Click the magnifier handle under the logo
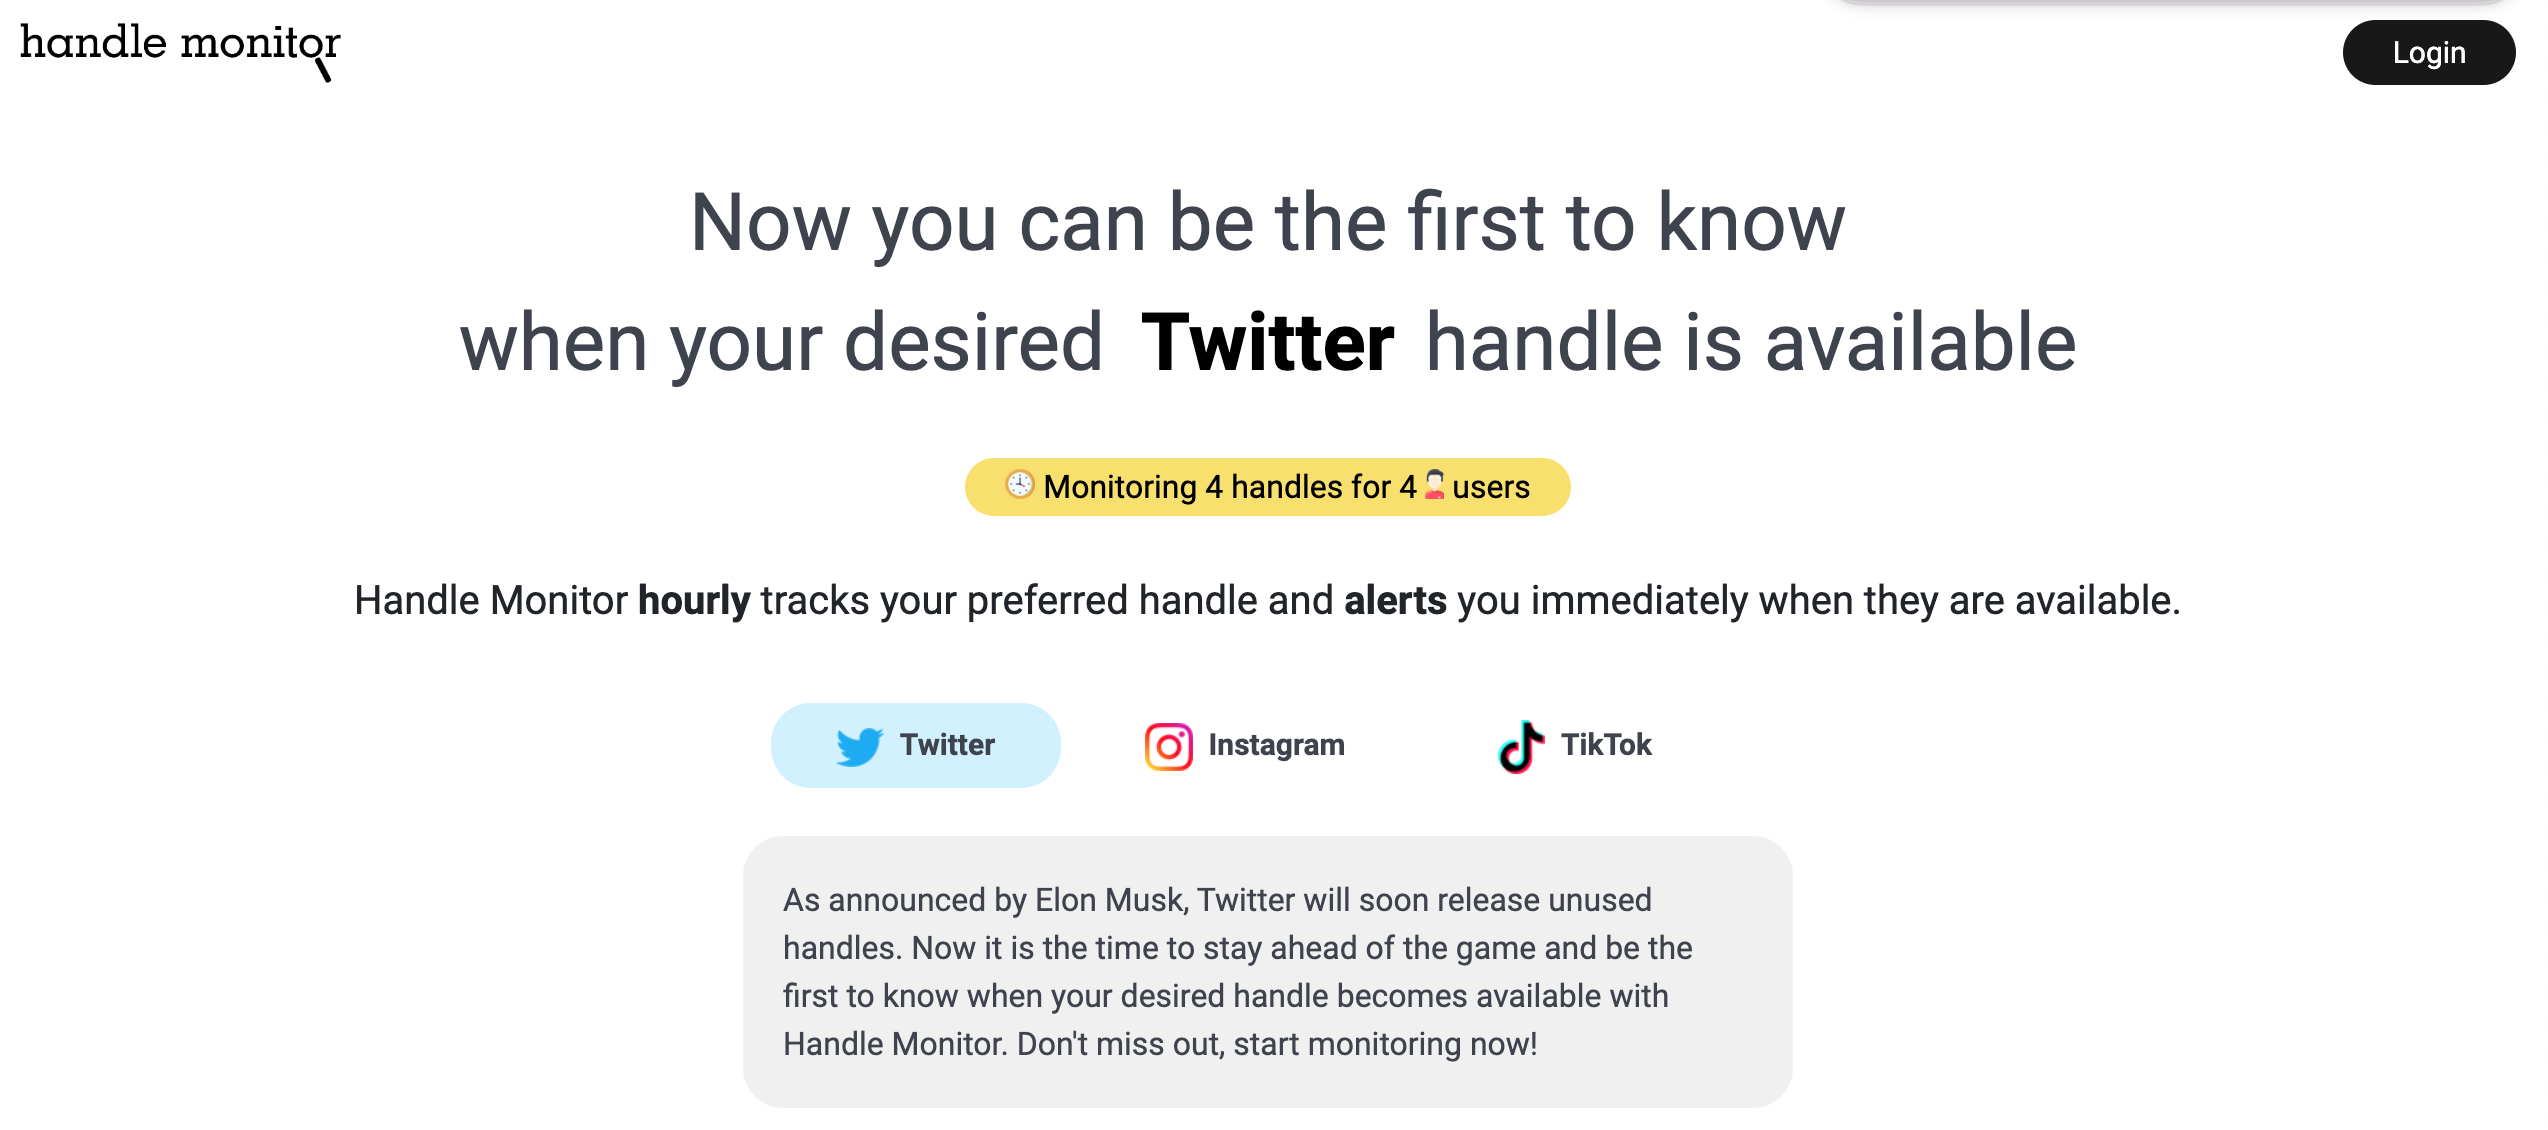Image resolution: width=2548 pixels, height=1130 pixels. click(x=323, y=69)
